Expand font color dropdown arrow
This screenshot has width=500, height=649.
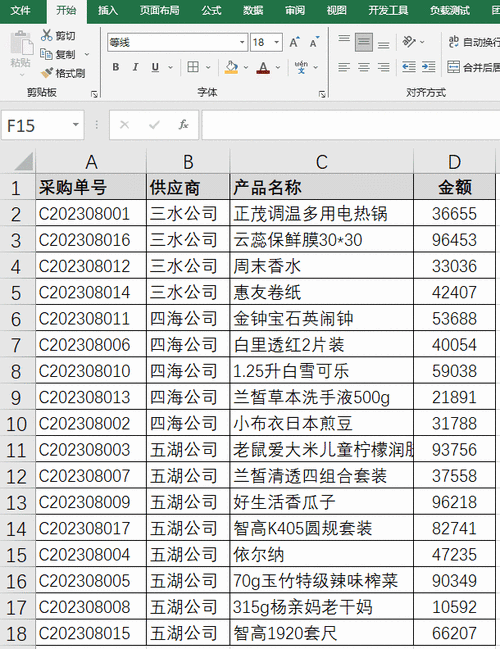278,67
